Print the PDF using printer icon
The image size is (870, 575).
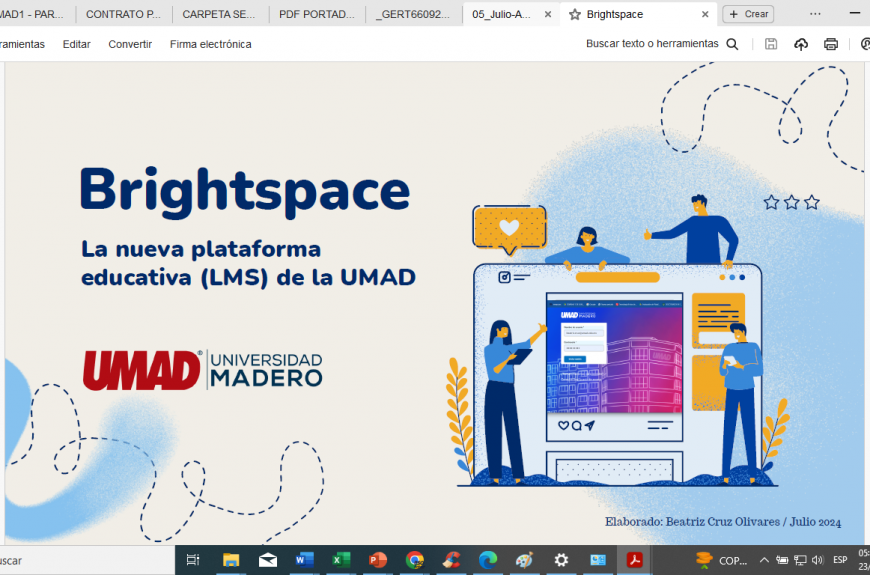point(830,44)
